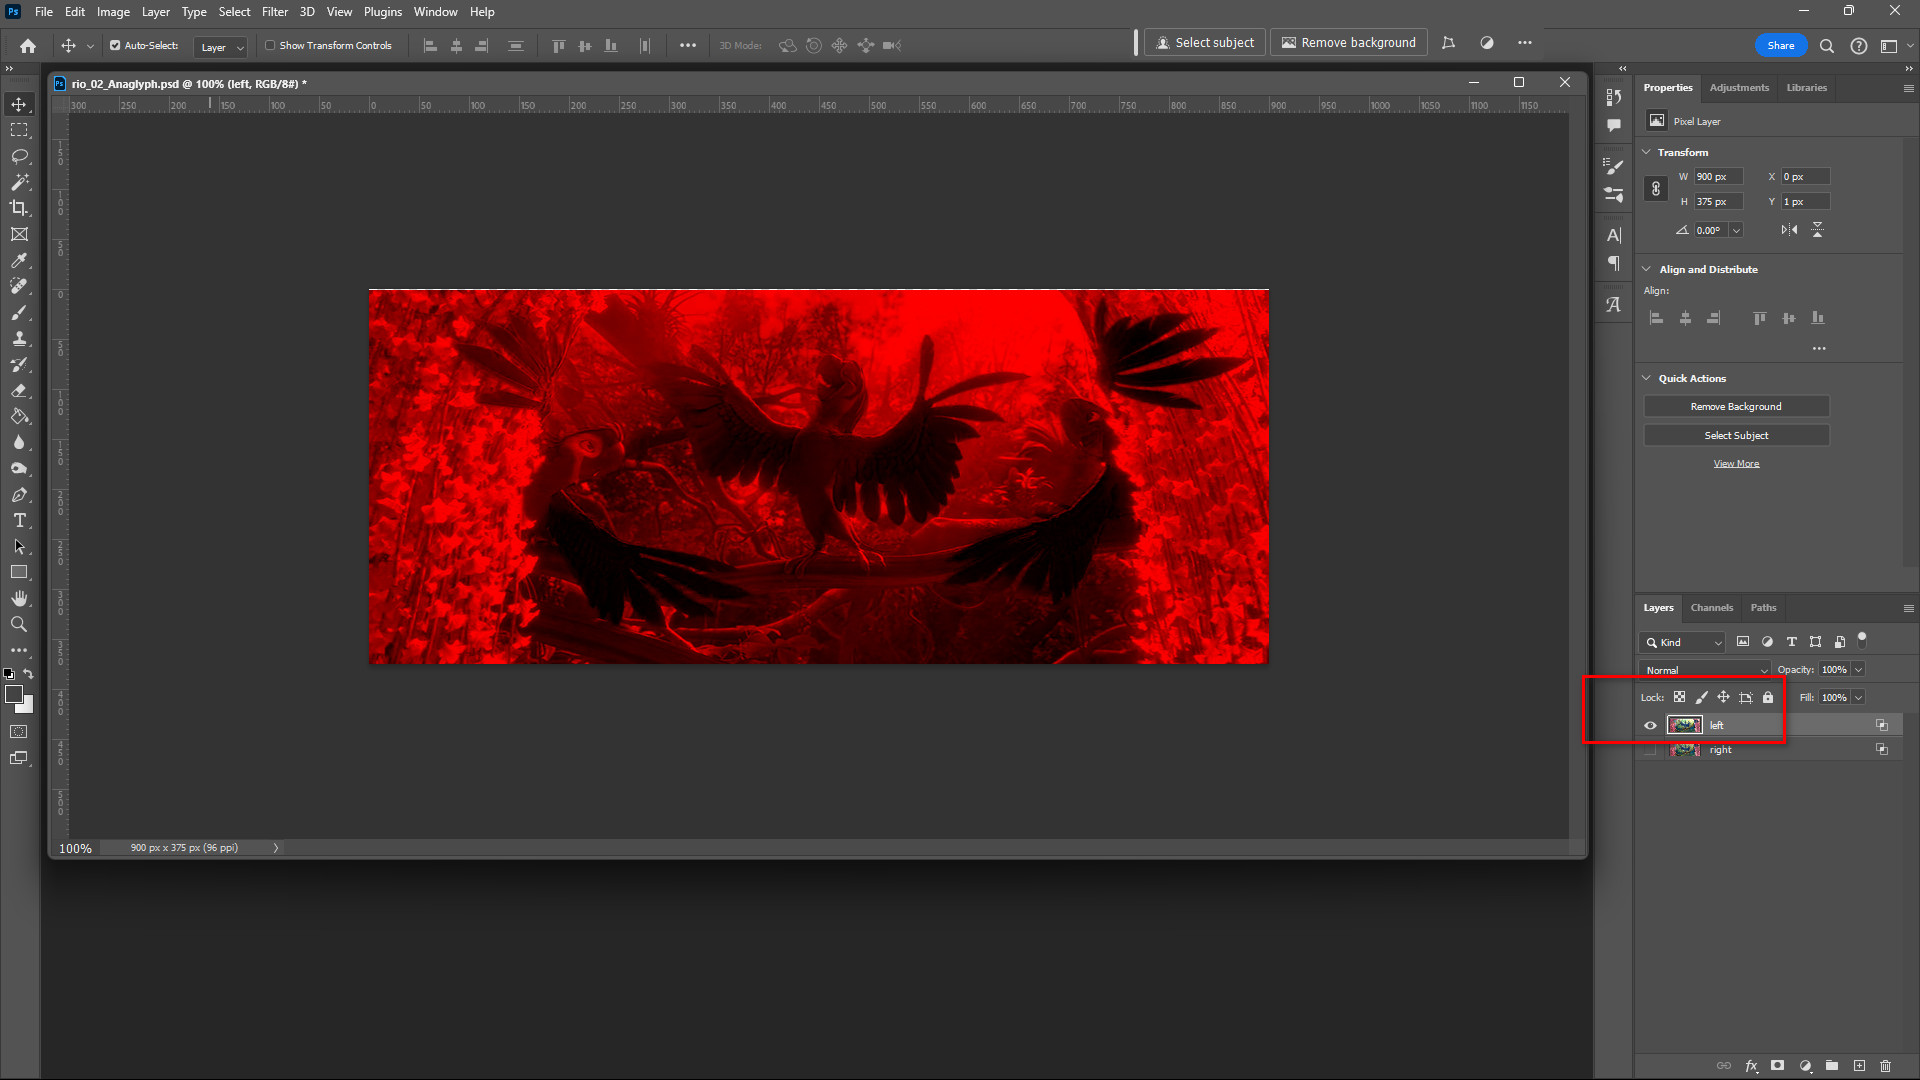Click the Remove Background quick action button

[x=1736, y=406]
